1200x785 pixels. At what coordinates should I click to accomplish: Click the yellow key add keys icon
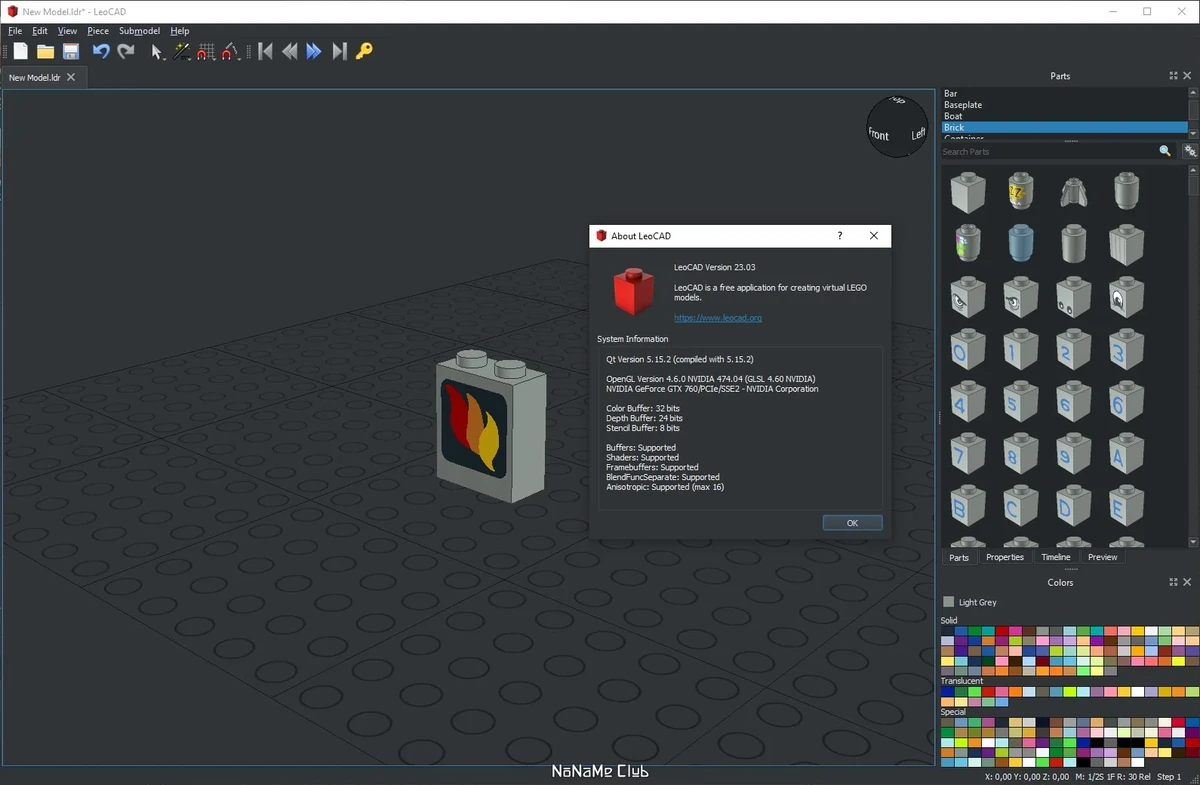pyautogui.click(x=364, y=51)
